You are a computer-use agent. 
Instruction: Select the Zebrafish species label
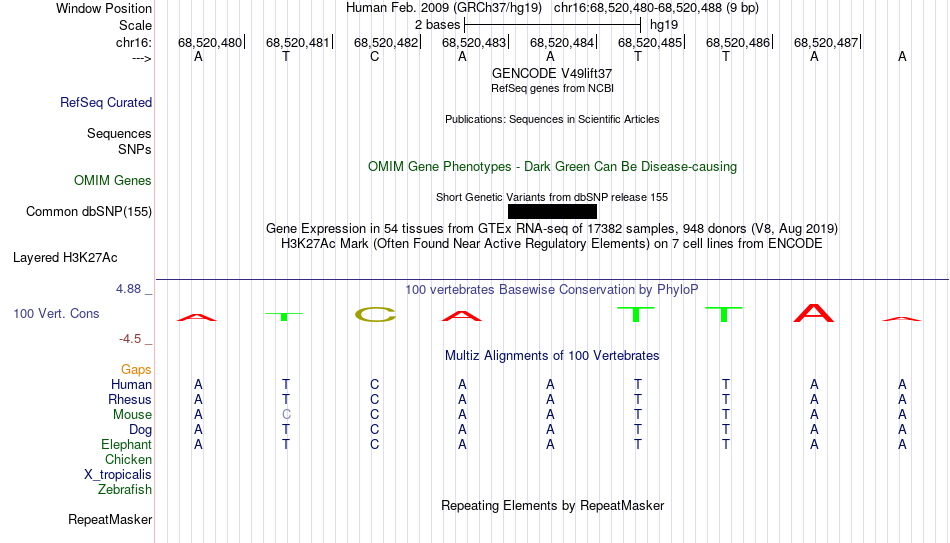click(x=125, y=489)
